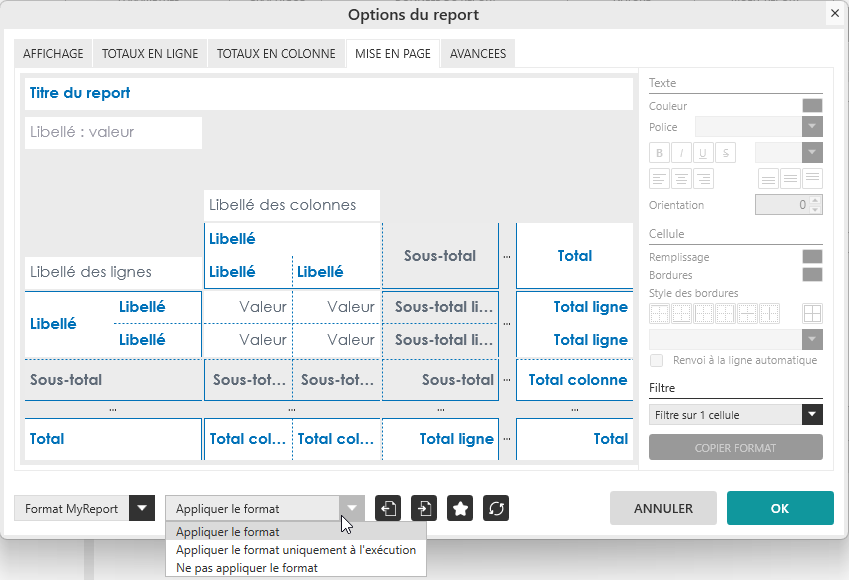The width and height of the screenshot is (849, 580).
Task: Click the export format file icon
Action: click(388, 508)
